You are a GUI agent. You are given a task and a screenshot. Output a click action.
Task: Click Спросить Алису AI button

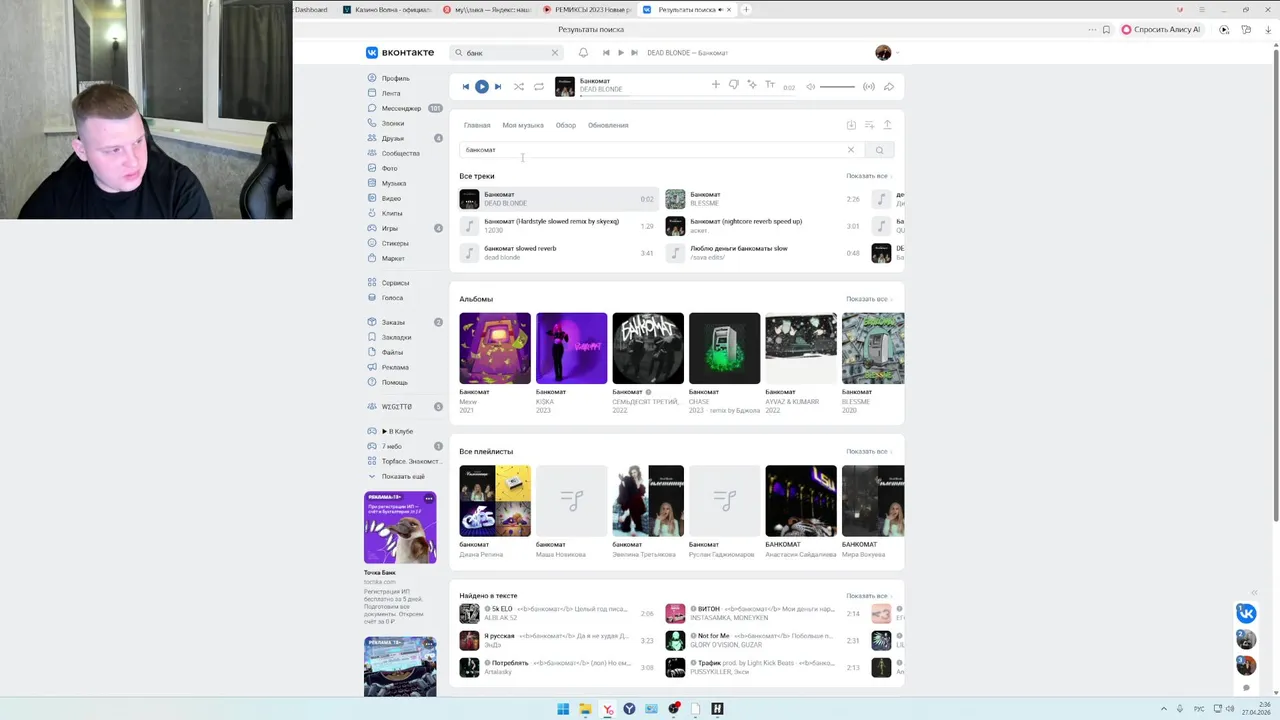tap(1160, 30)
